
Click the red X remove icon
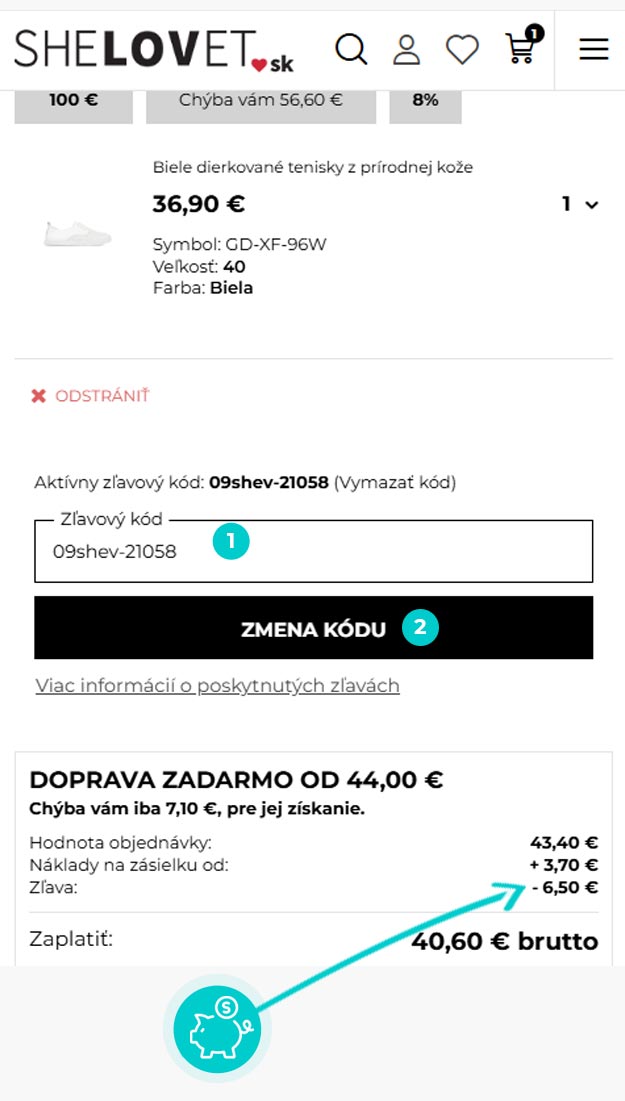click(x=38, y=396)
